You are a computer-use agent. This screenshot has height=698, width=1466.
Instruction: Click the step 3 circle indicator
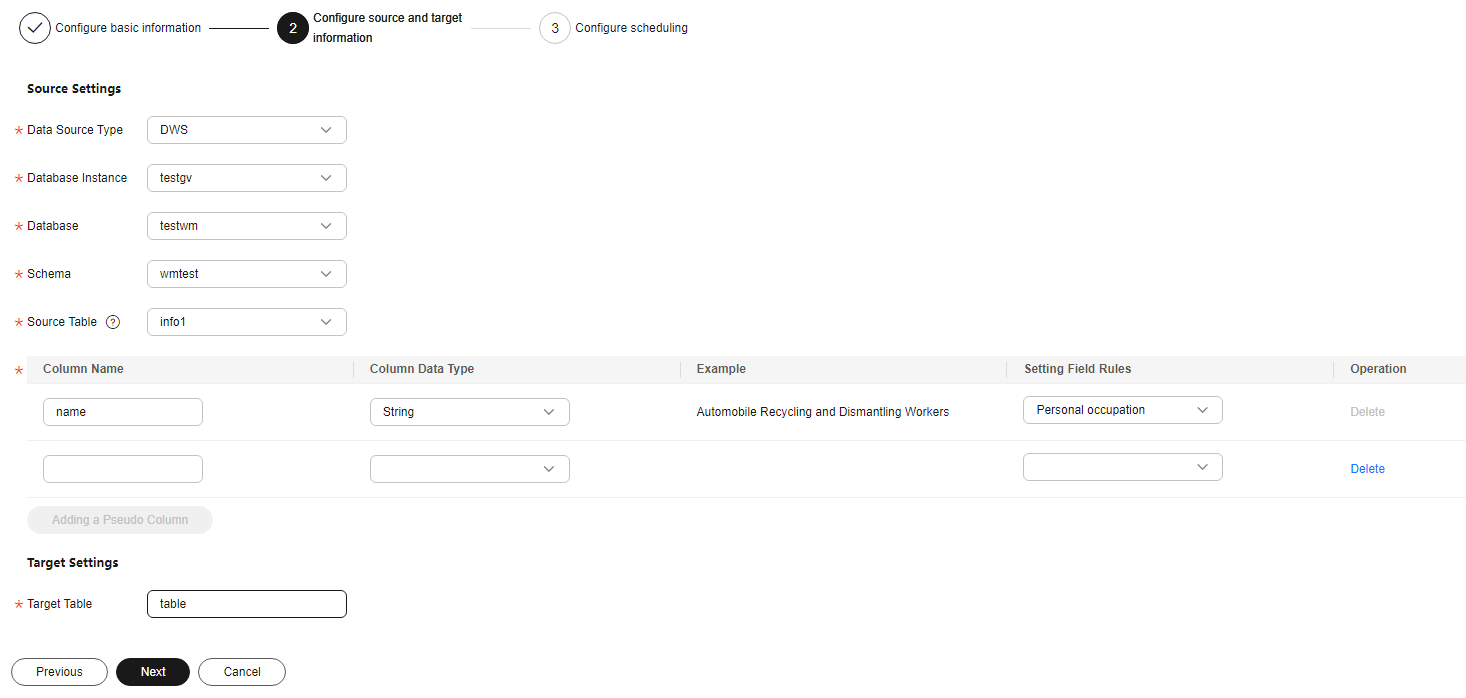click(555, 28)
